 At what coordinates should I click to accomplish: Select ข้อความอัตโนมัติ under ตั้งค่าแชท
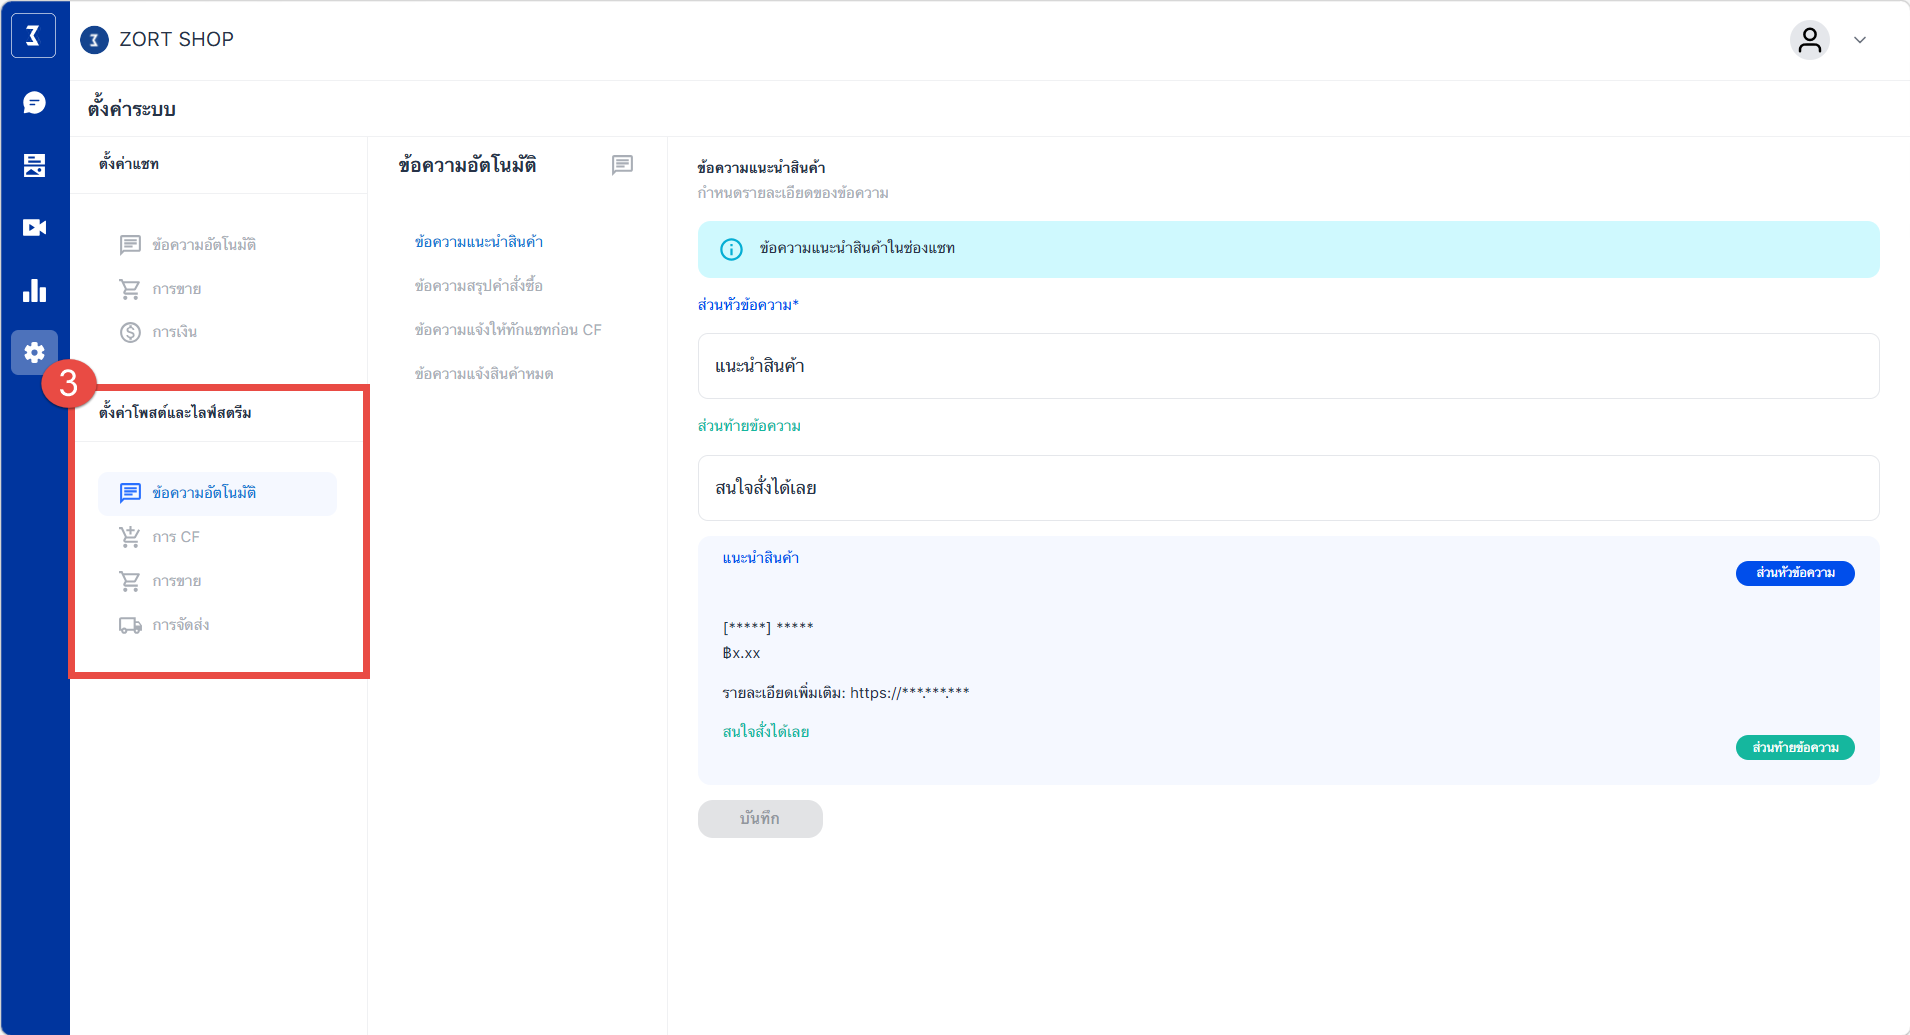coord(204,245)
